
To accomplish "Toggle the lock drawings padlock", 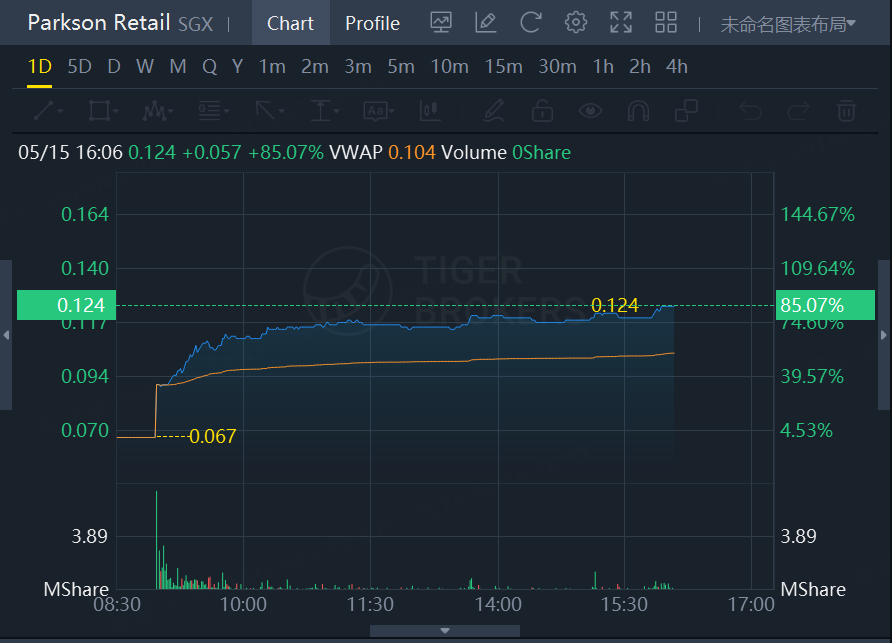I will coord(542,111).
